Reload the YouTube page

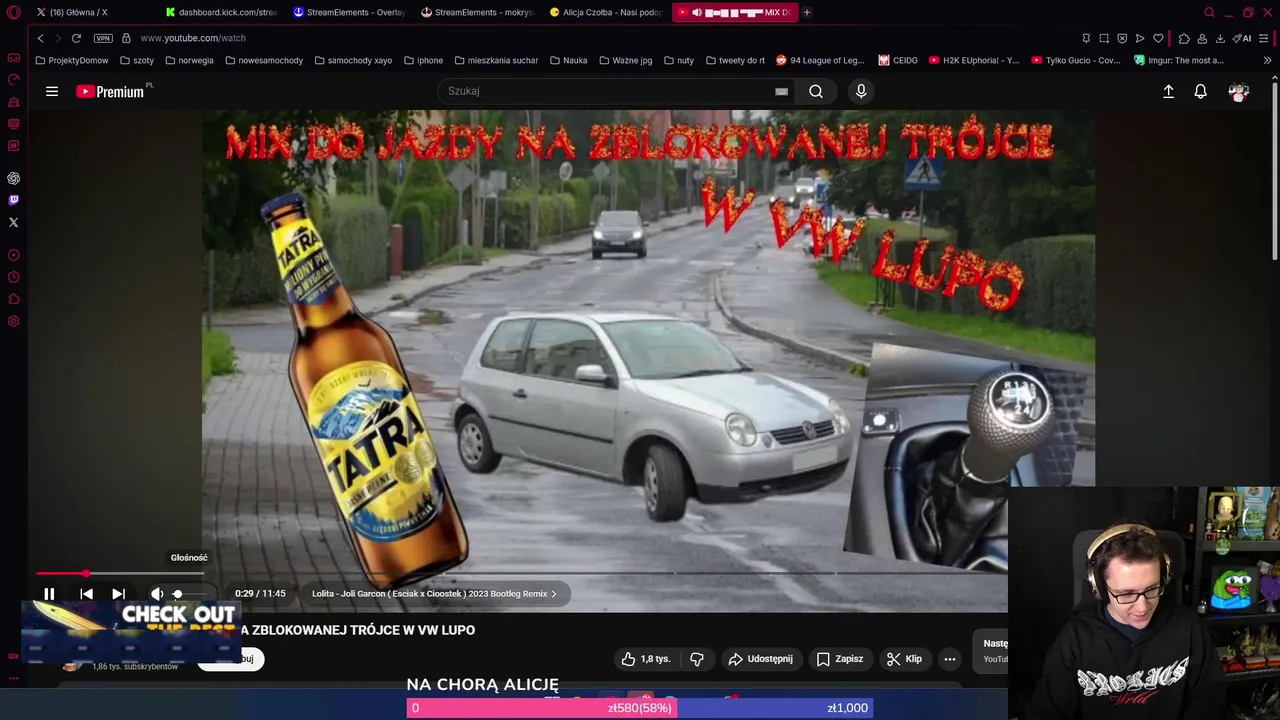[x=76, y=38]
